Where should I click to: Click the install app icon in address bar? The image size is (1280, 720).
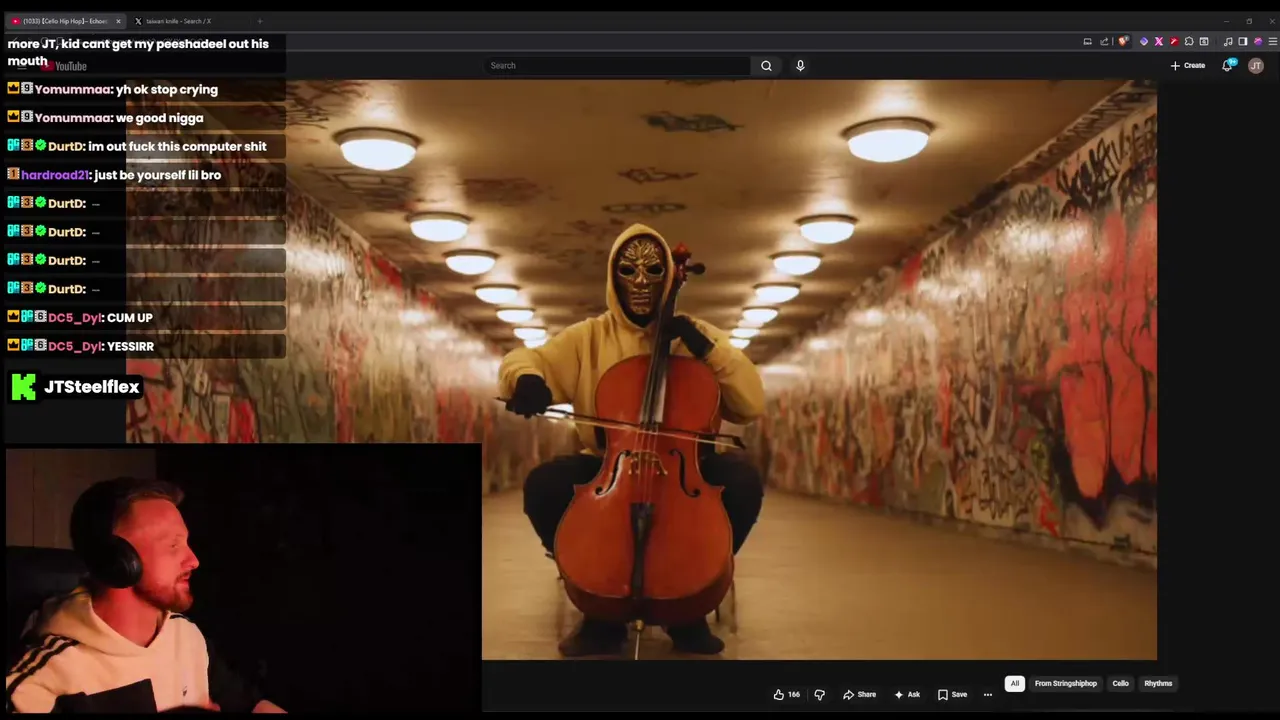[x=1087, y=41]
